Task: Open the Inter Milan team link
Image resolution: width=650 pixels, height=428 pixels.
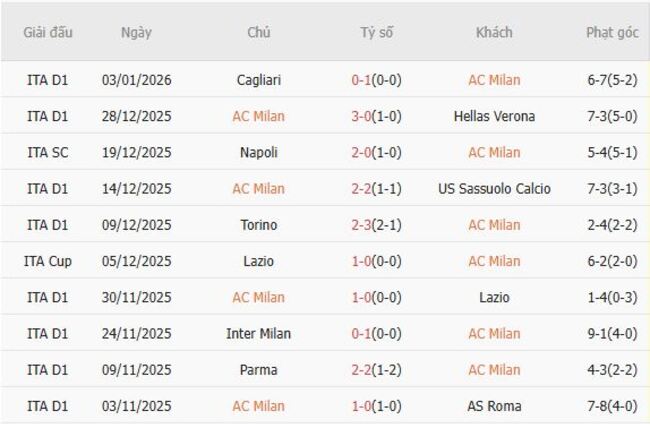Action: (259, 334)
